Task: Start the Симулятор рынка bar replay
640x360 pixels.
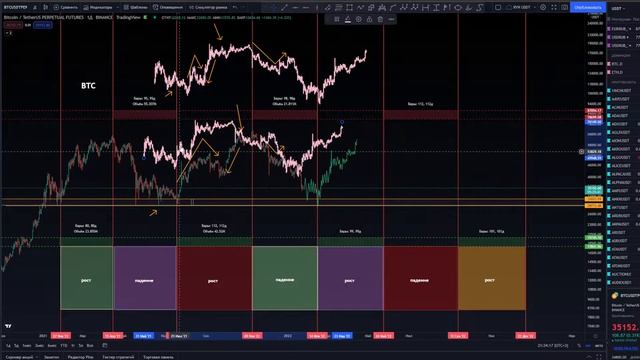Action: pyautogui.click(x=208, y=7)
